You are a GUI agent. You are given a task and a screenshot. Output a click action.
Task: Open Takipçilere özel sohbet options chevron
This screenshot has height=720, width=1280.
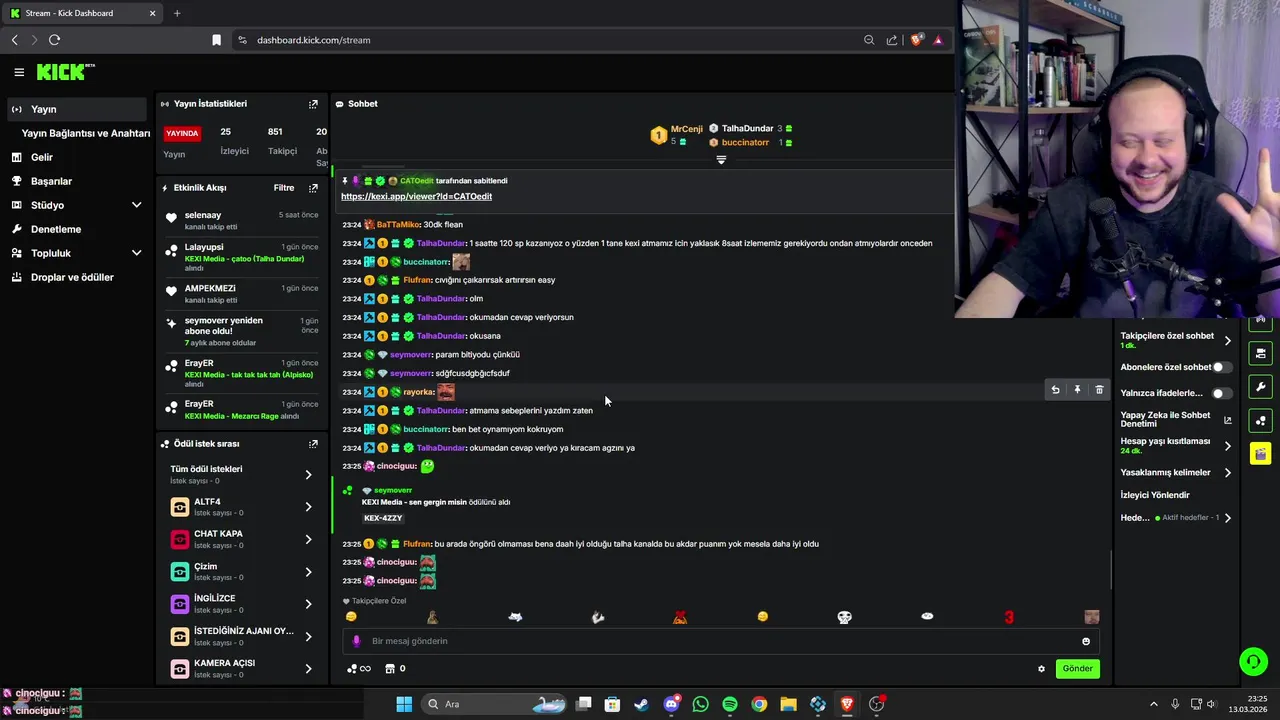tap(1228, 341)
